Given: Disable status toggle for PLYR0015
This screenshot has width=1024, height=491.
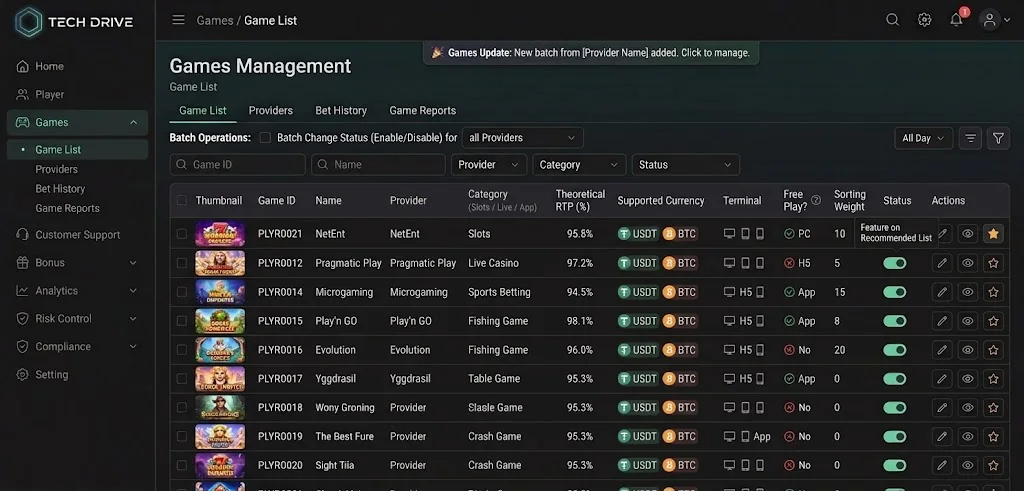Looking at the screenshot, I should (x=895, y=321).
